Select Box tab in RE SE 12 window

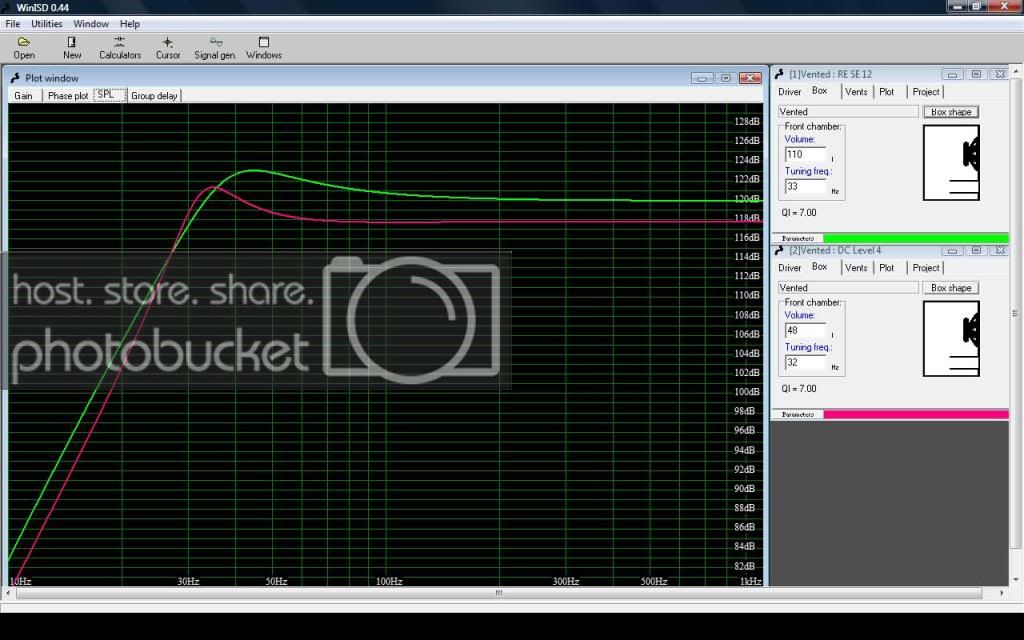(820, 91)
